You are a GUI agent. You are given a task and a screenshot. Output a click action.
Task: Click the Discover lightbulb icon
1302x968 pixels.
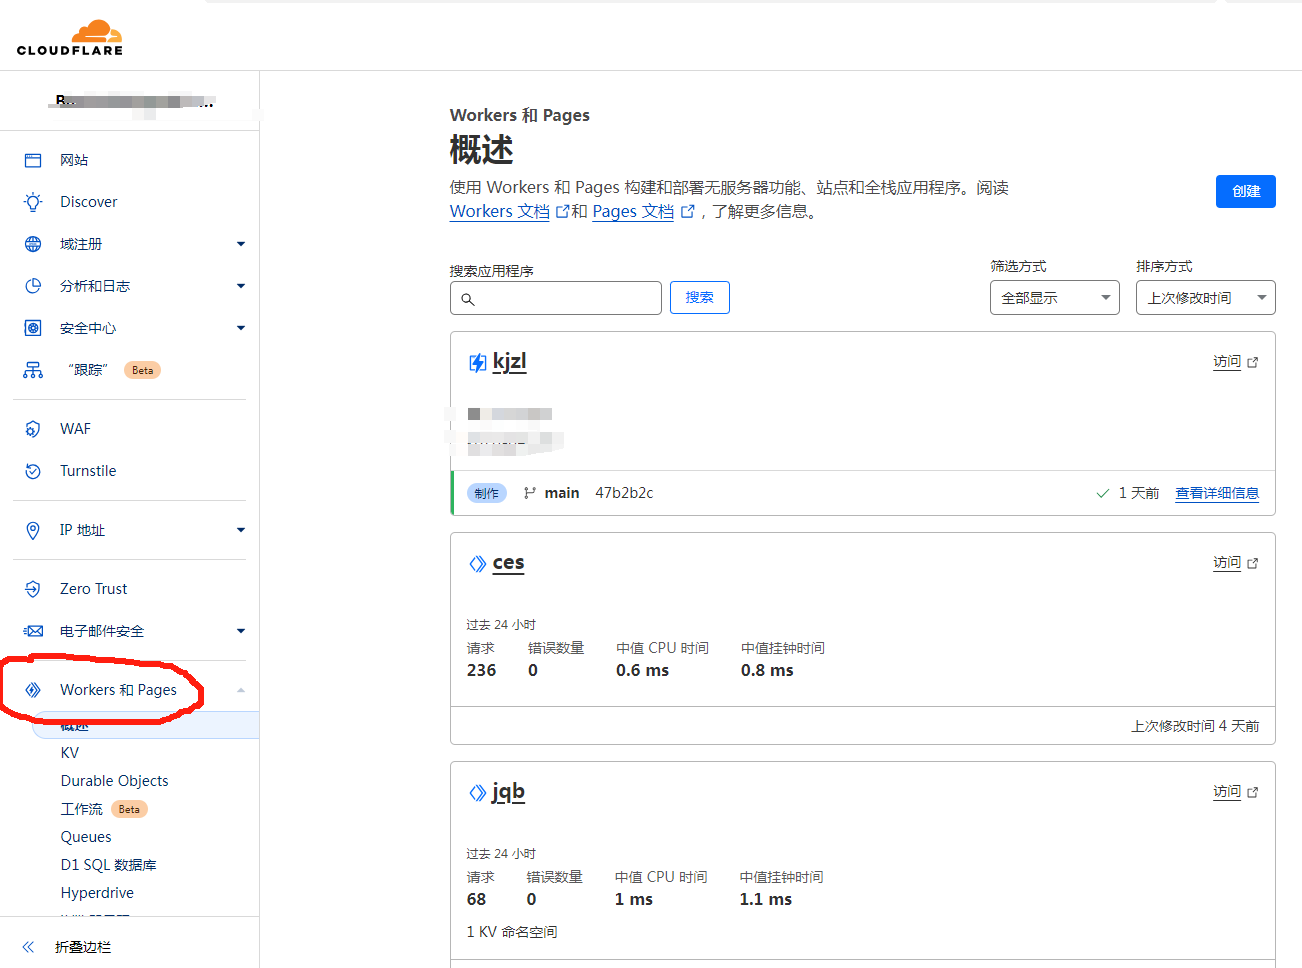[x=33, y=202]
